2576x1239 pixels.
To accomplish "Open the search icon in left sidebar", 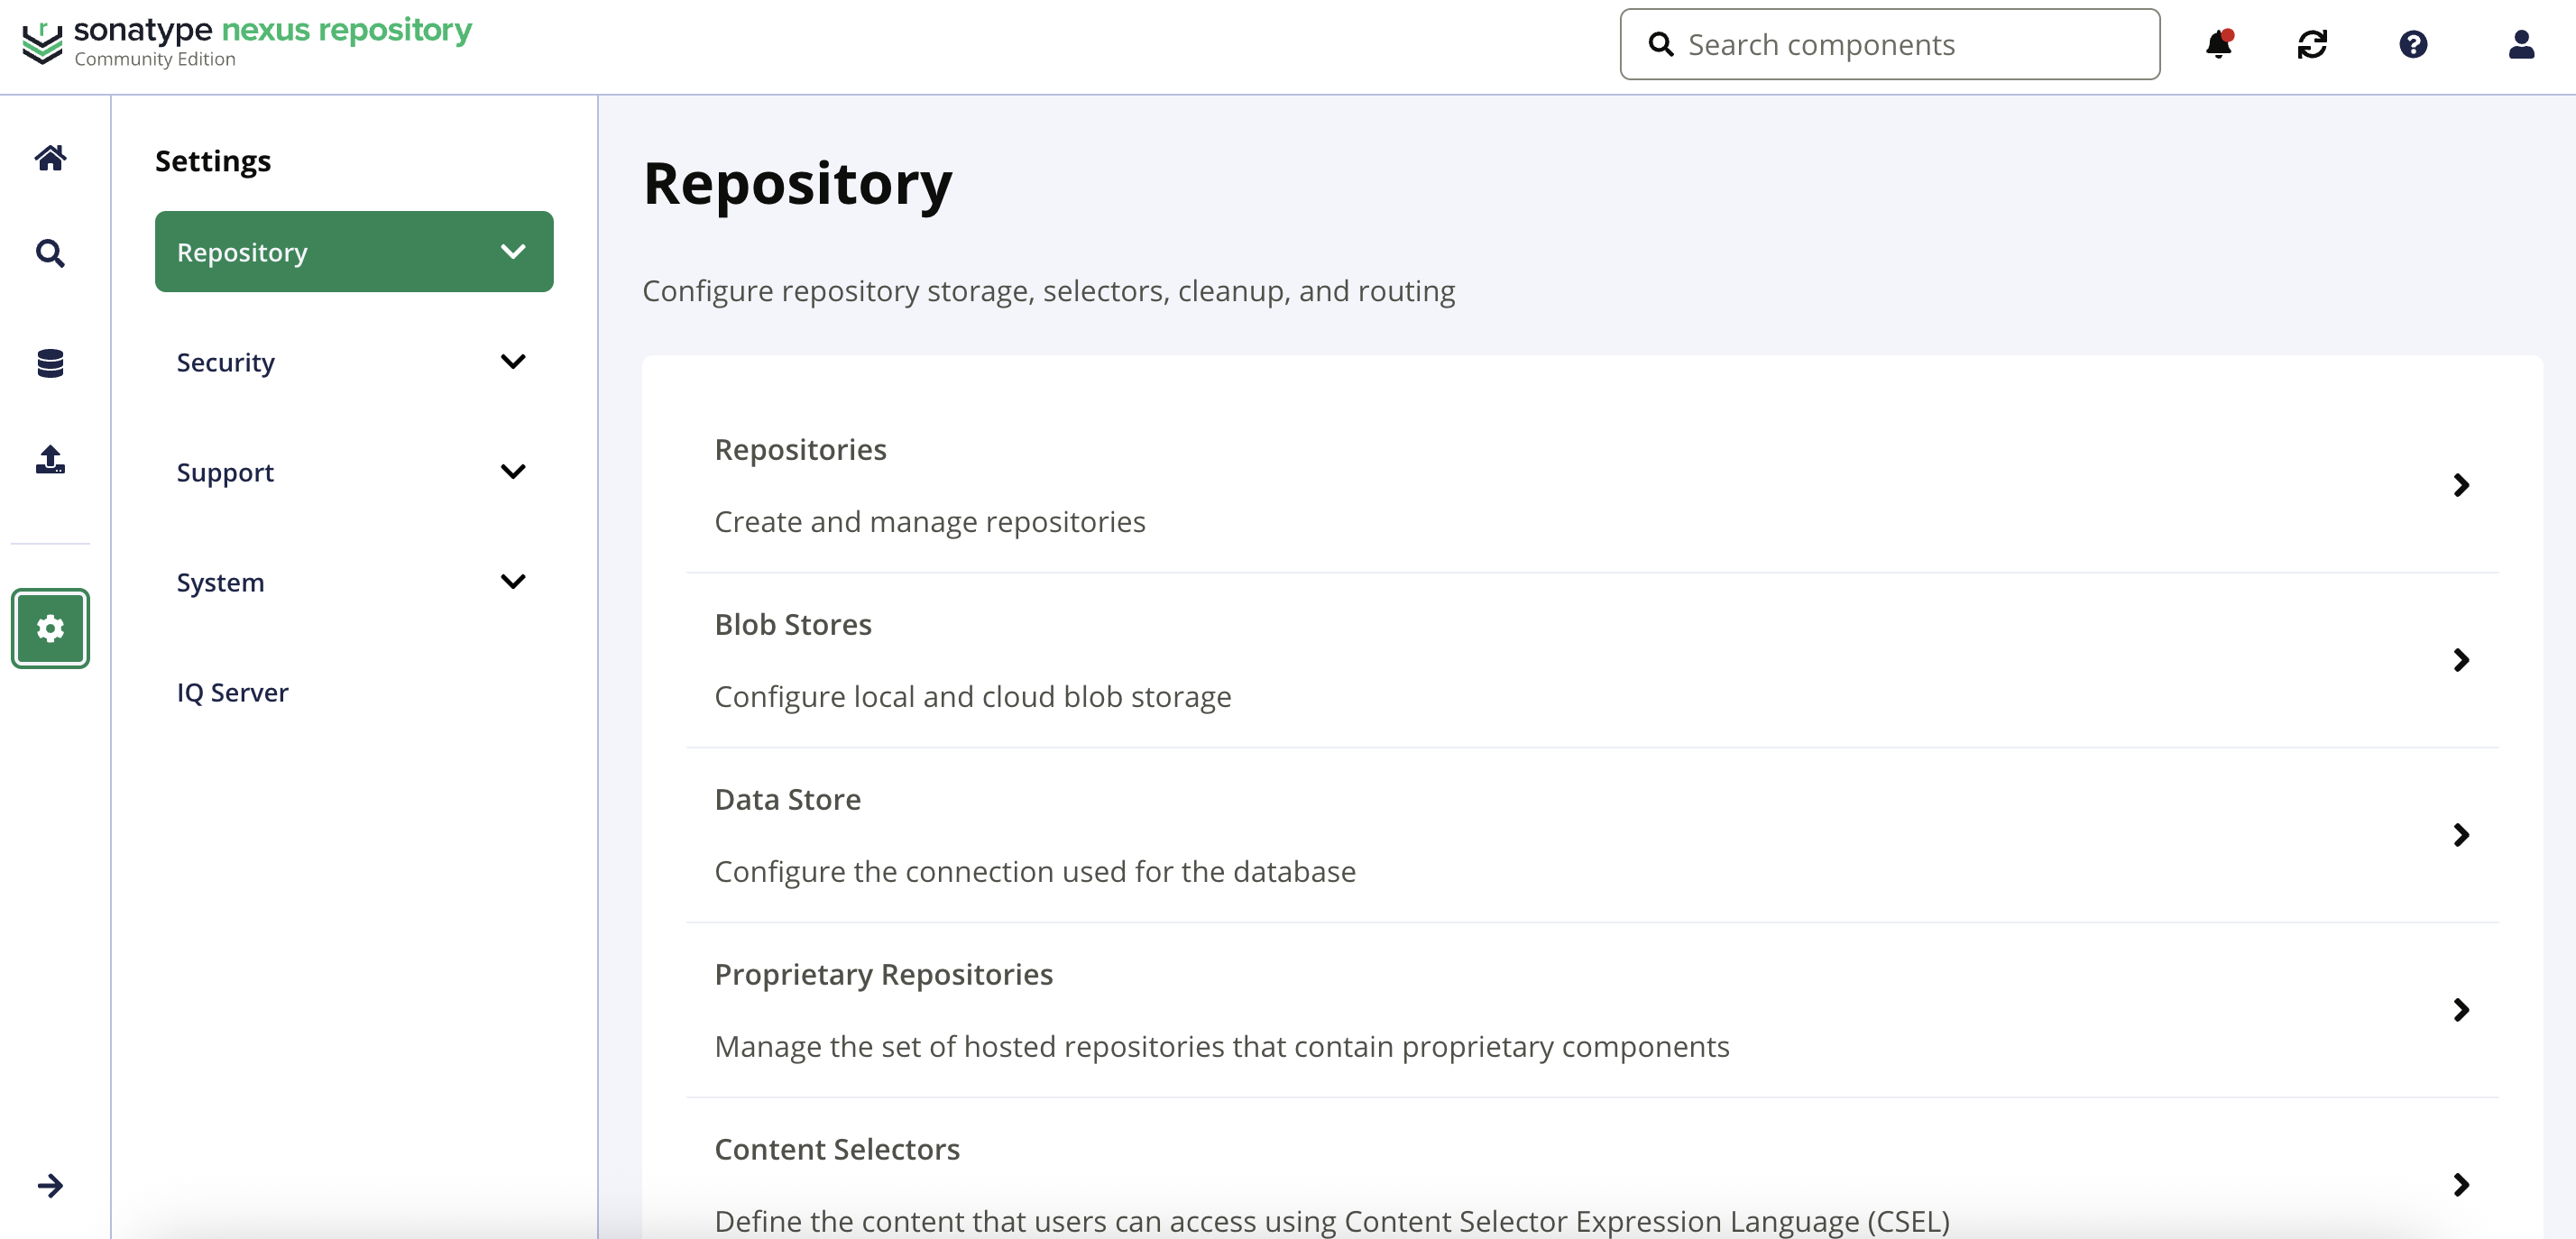I will [50, 253].
